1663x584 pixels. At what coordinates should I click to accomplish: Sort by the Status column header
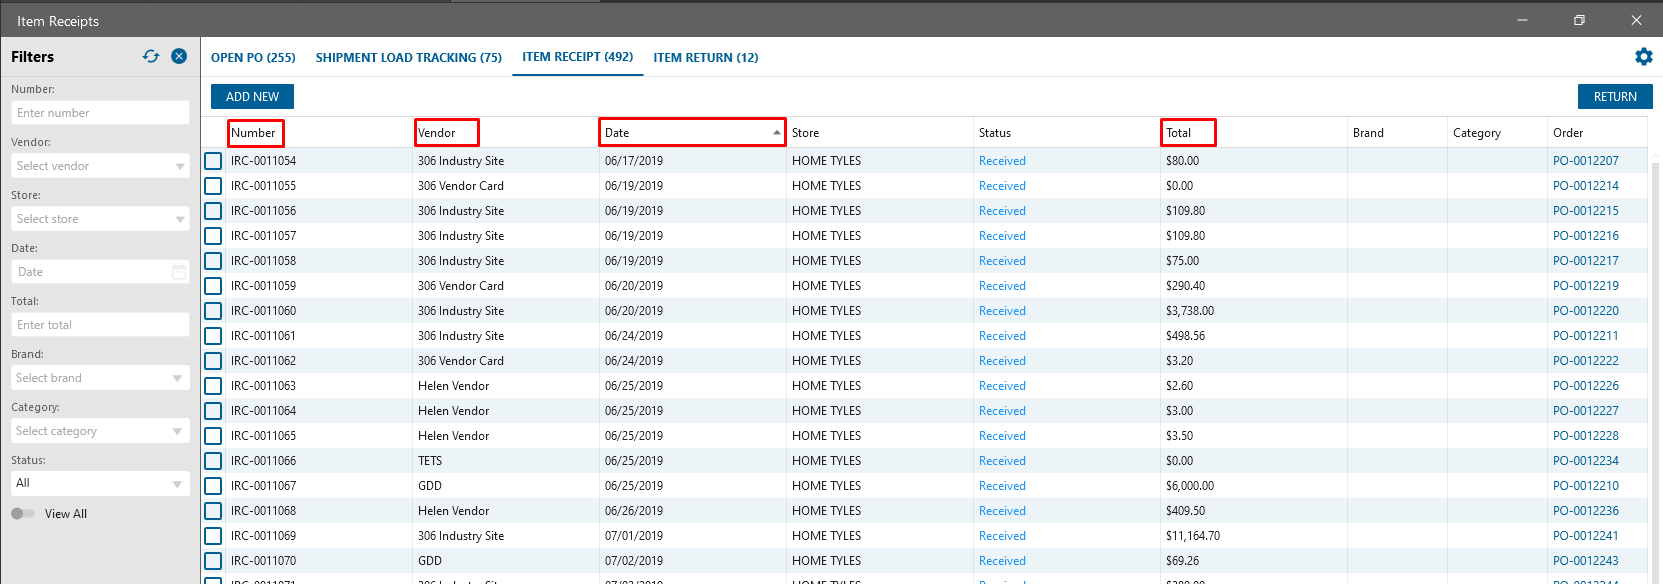994,133
